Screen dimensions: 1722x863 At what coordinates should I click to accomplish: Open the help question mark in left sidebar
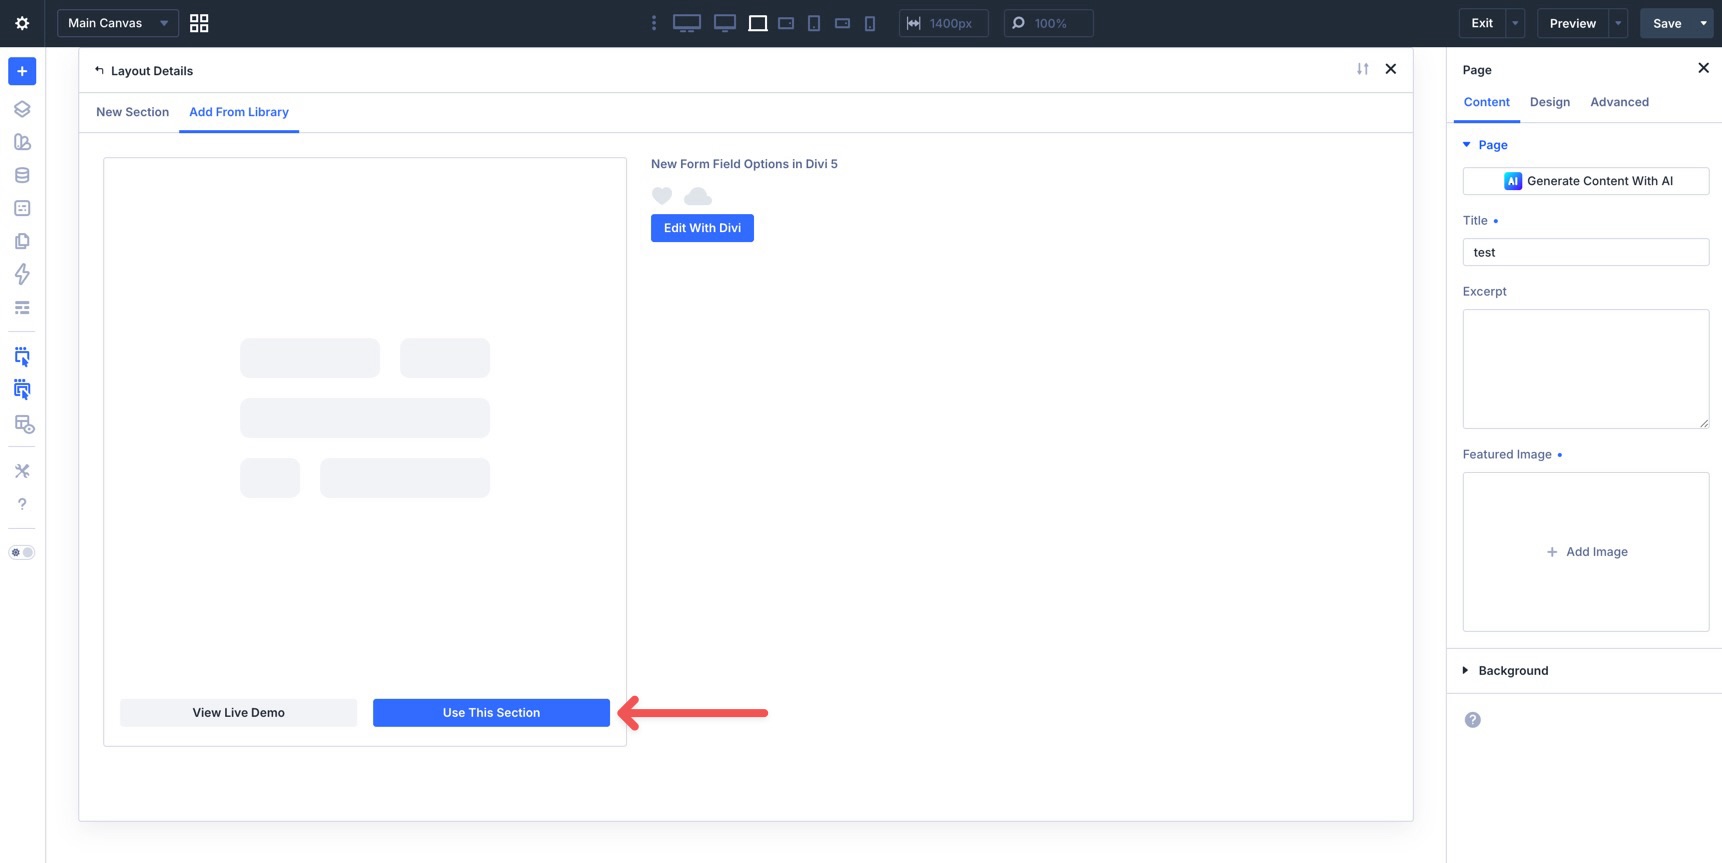[22, 504]
